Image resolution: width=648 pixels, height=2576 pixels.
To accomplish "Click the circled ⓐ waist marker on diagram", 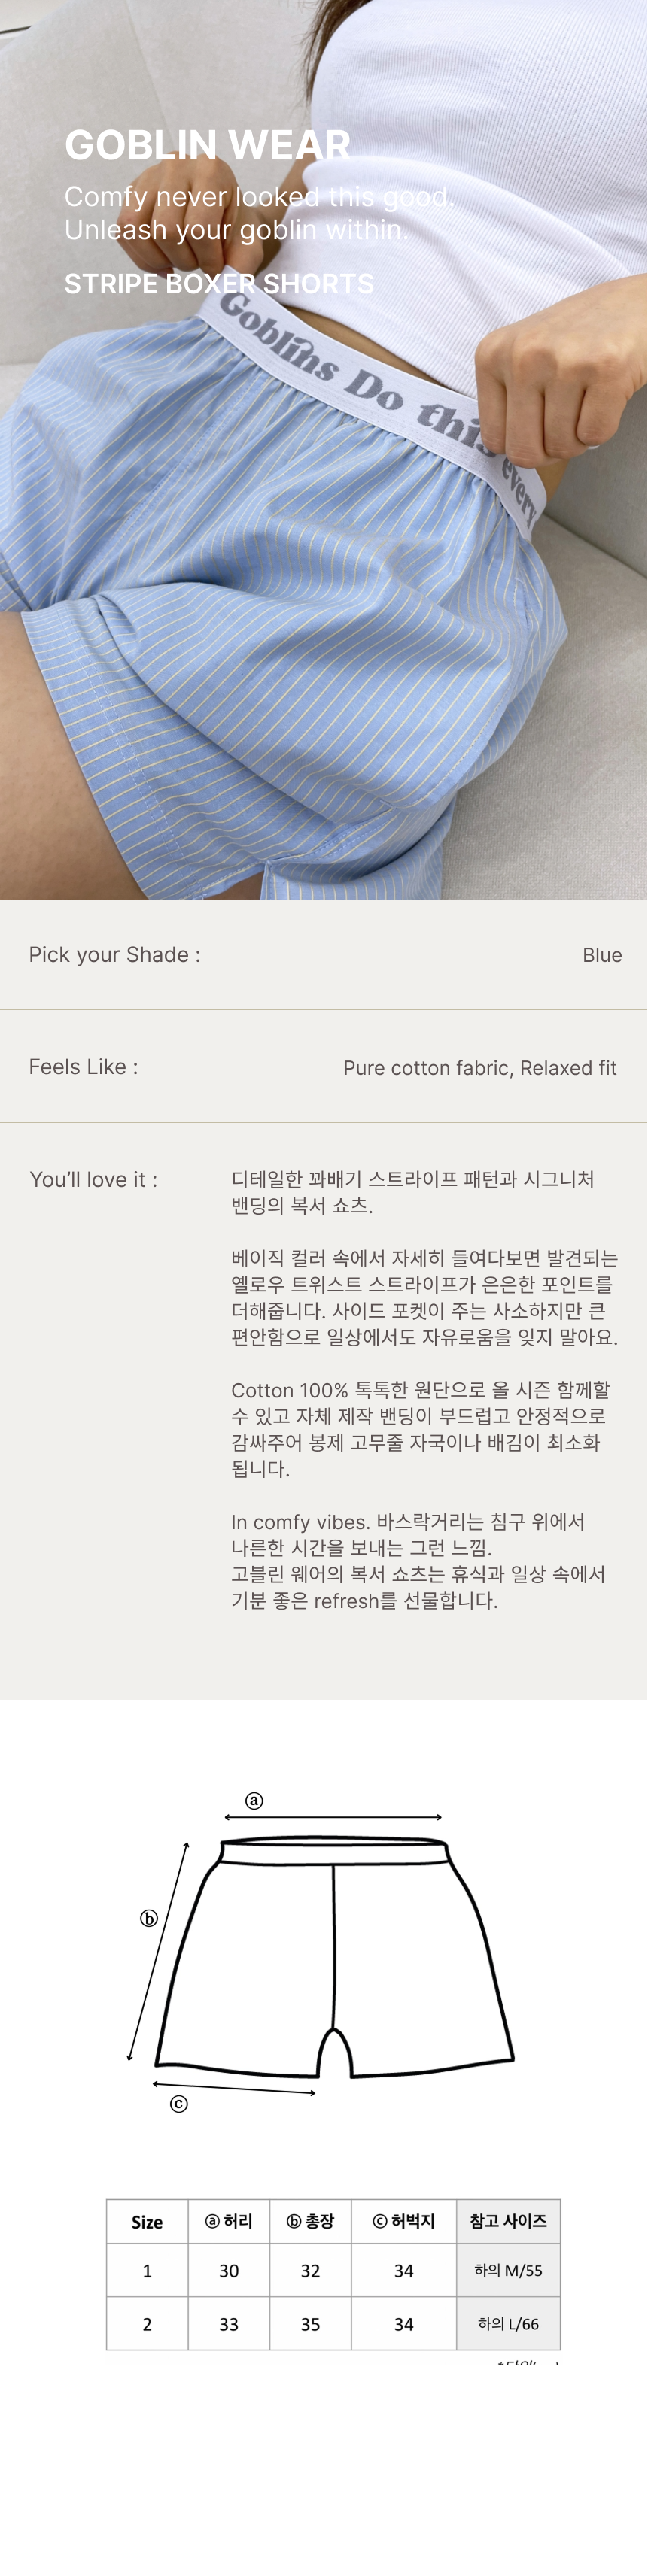I will pyautogui.click(x=254, y=1800).
